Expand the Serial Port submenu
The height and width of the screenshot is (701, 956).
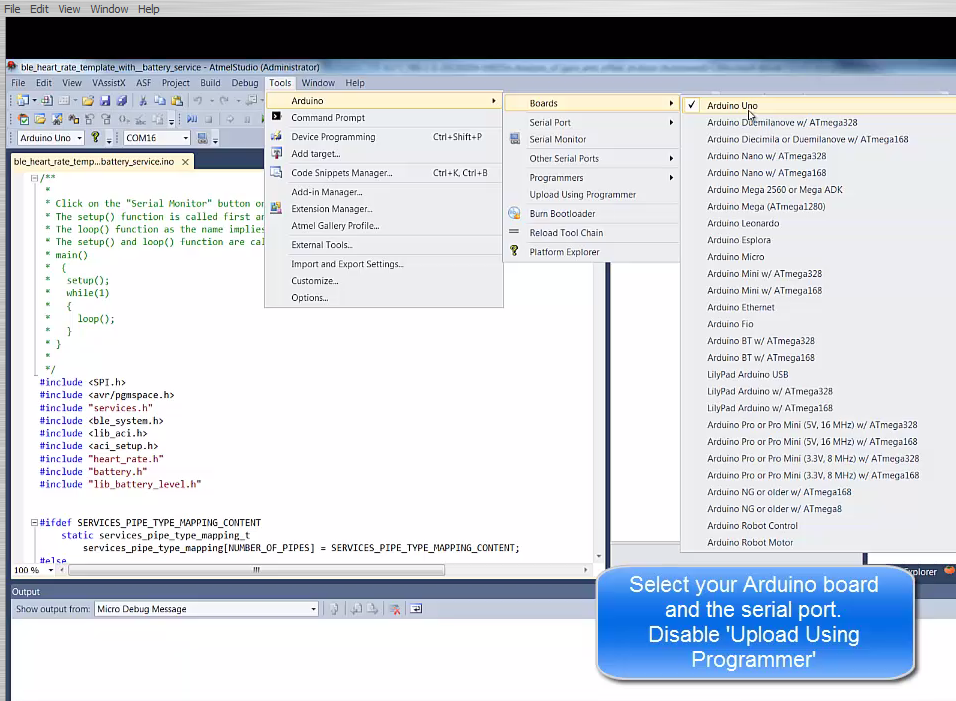[592, 123]
